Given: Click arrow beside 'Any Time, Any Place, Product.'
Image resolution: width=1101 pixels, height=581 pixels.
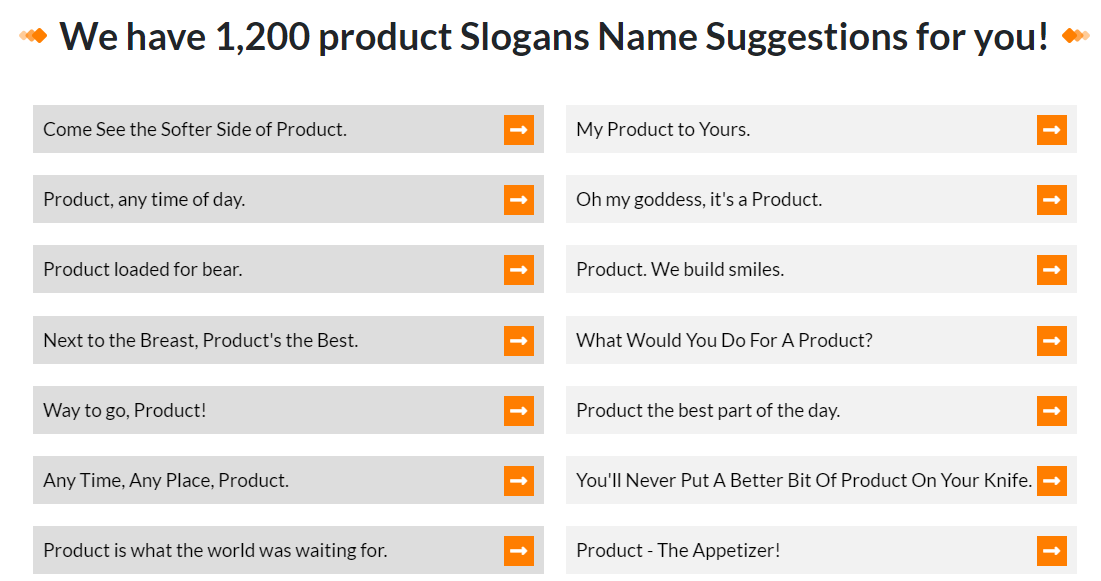Looking at the screenshot, I should pyautogui.click(x=518, y=481).
